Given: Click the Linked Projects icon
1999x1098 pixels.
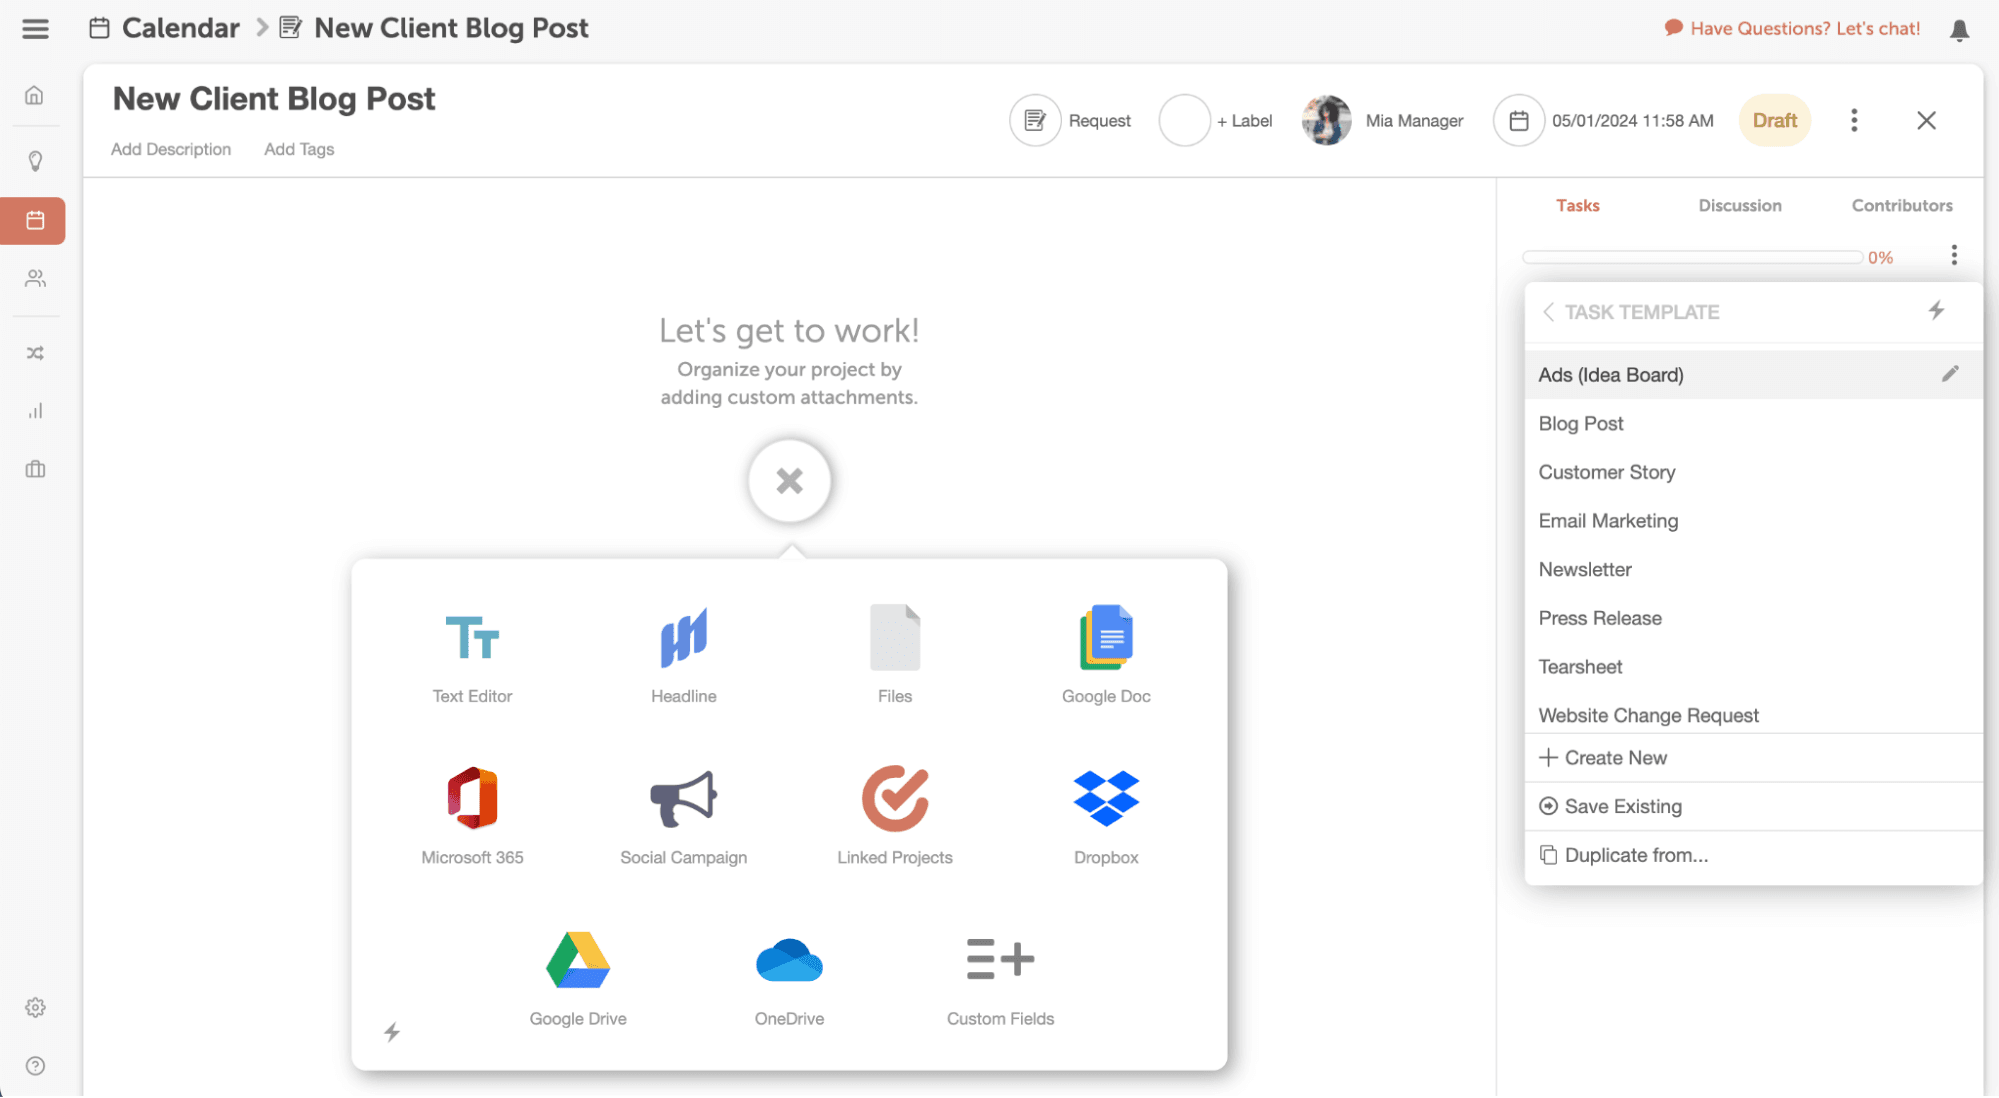Looking at the screenshot, I should click(x=894, y=799).
